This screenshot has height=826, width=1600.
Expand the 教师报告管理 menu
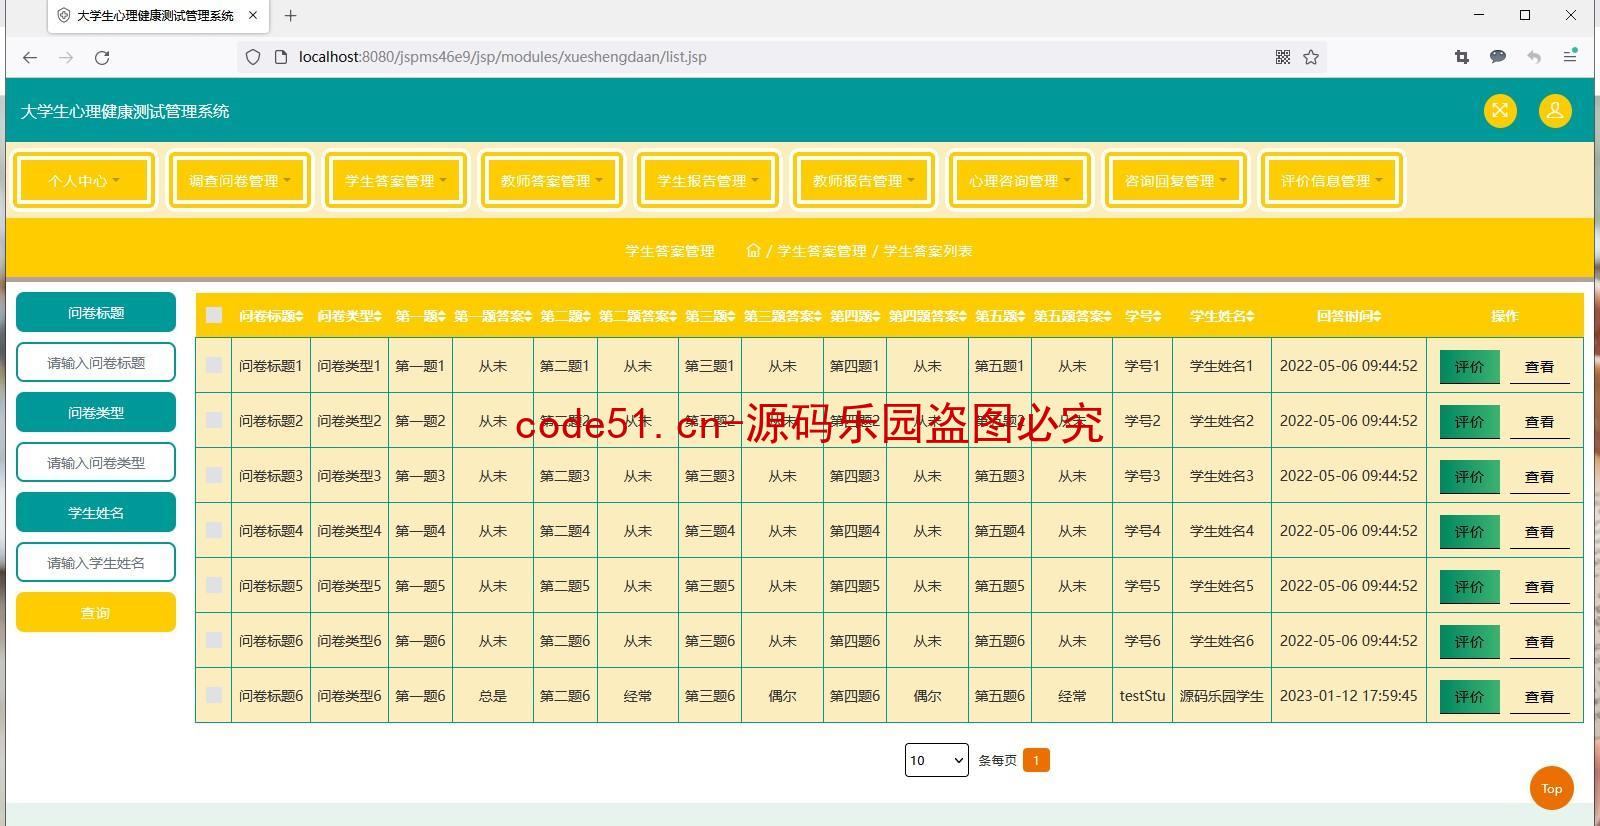click(x=864, y=180)
